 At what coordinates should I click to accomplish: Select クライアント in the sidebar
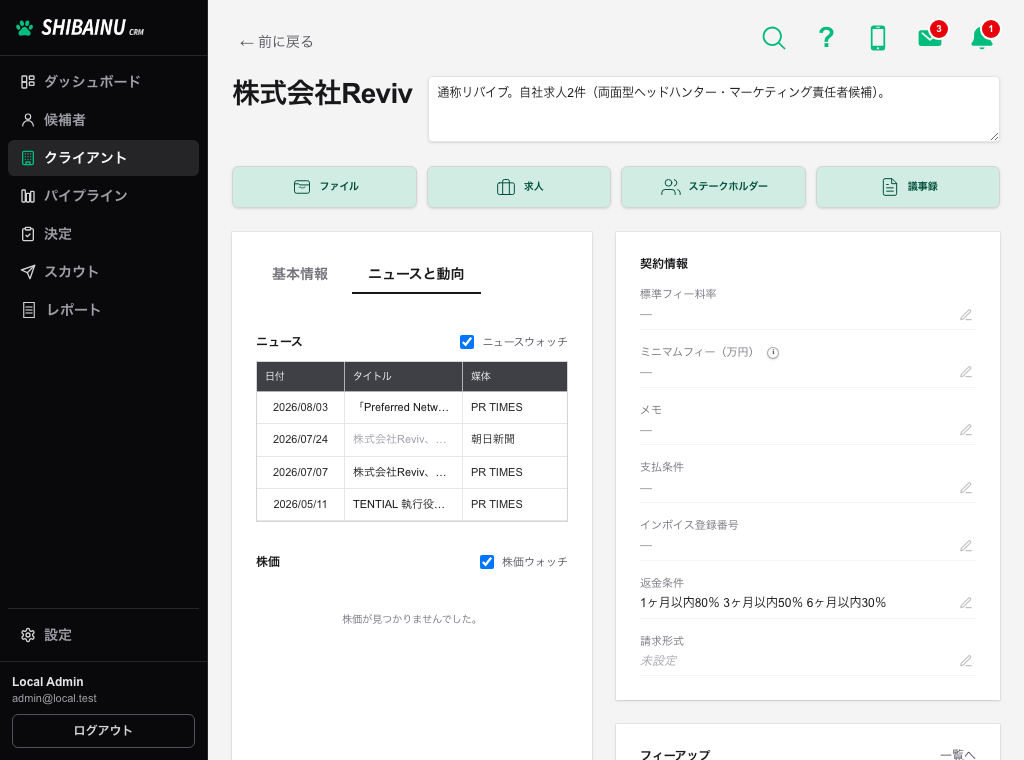[x=103, y=158]
